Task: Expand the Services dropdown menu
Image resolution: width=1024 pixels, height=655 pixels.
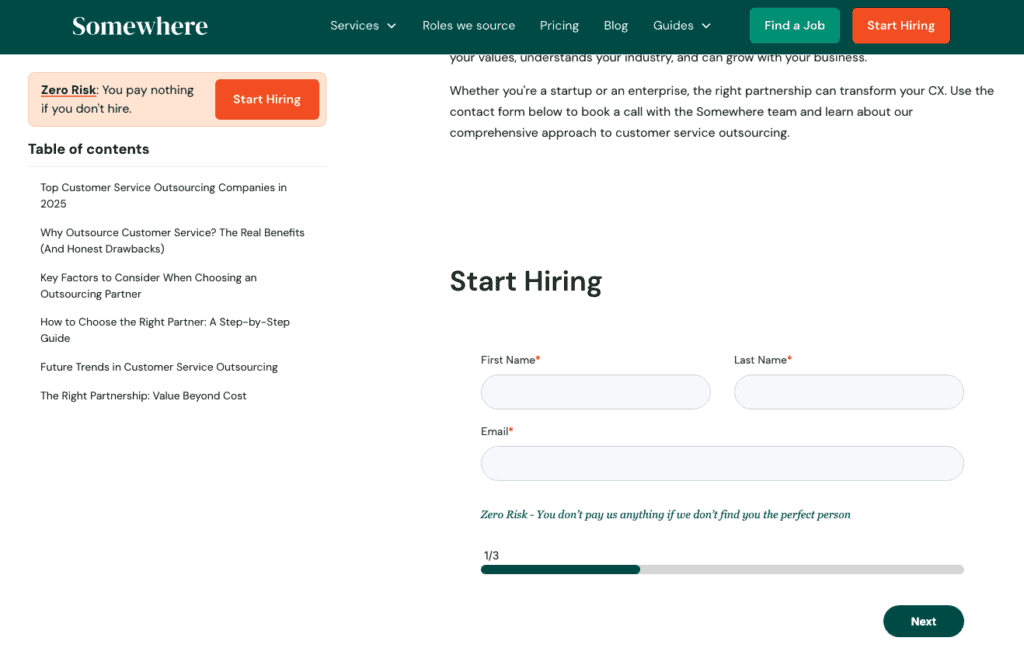Action: tap(363, 25)
